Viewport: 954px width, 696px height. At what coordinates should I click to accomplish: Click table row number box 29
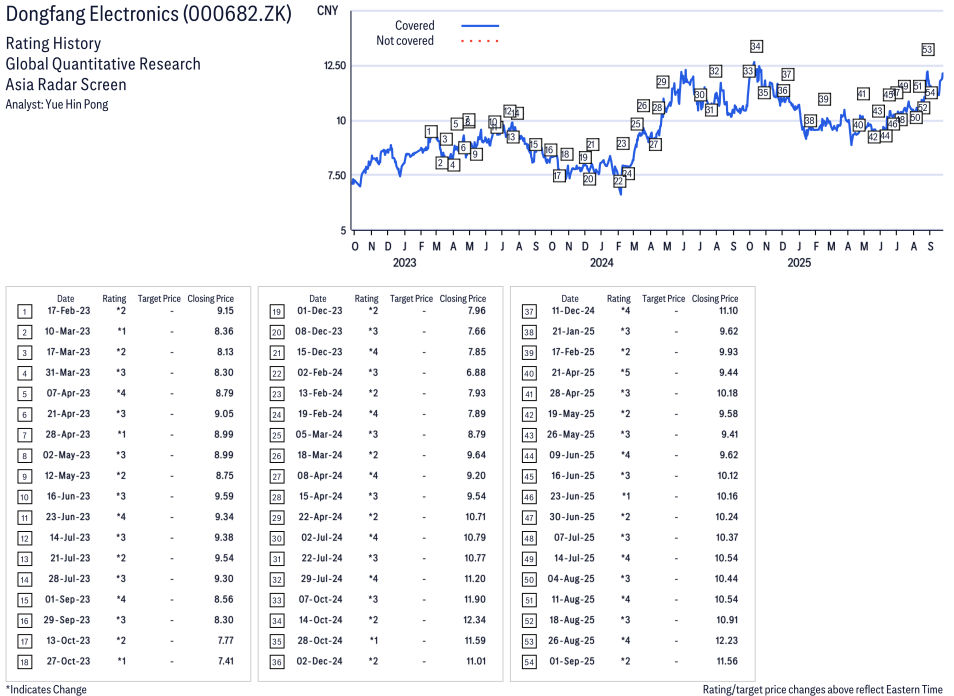(x=277, y=518)
